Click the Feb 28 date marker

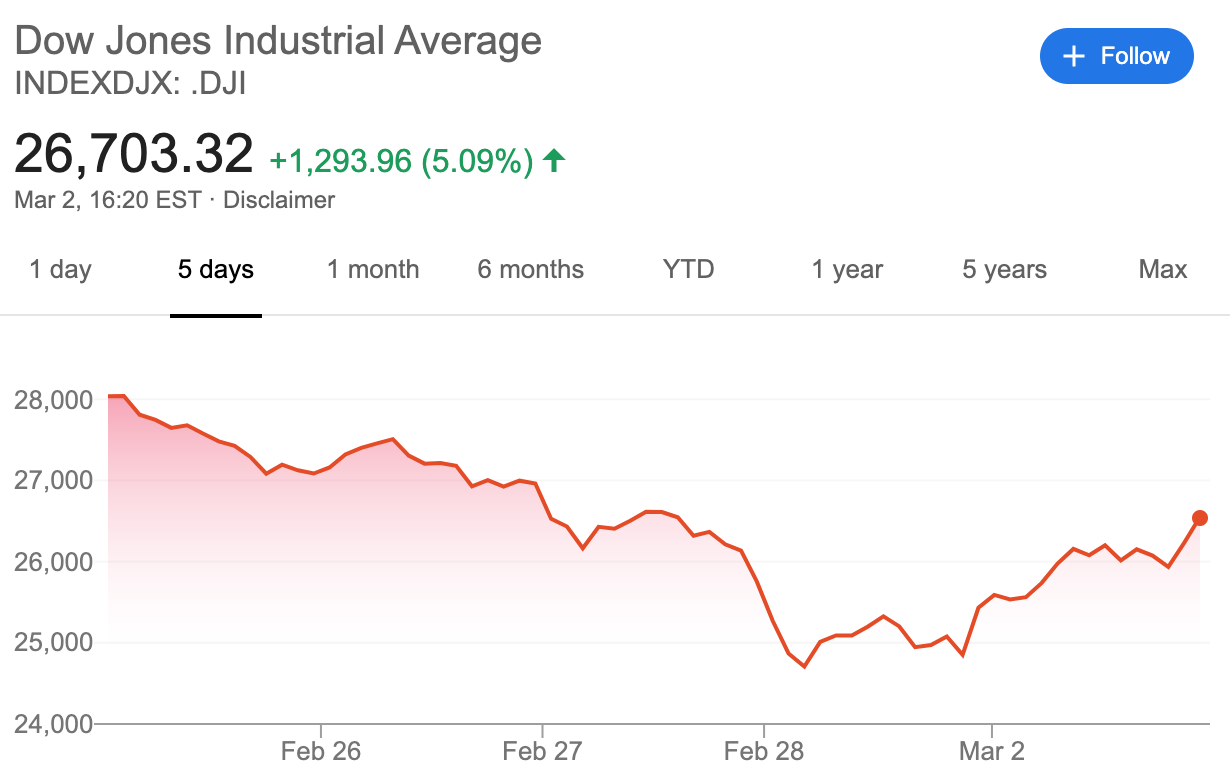tap(763, 750)
